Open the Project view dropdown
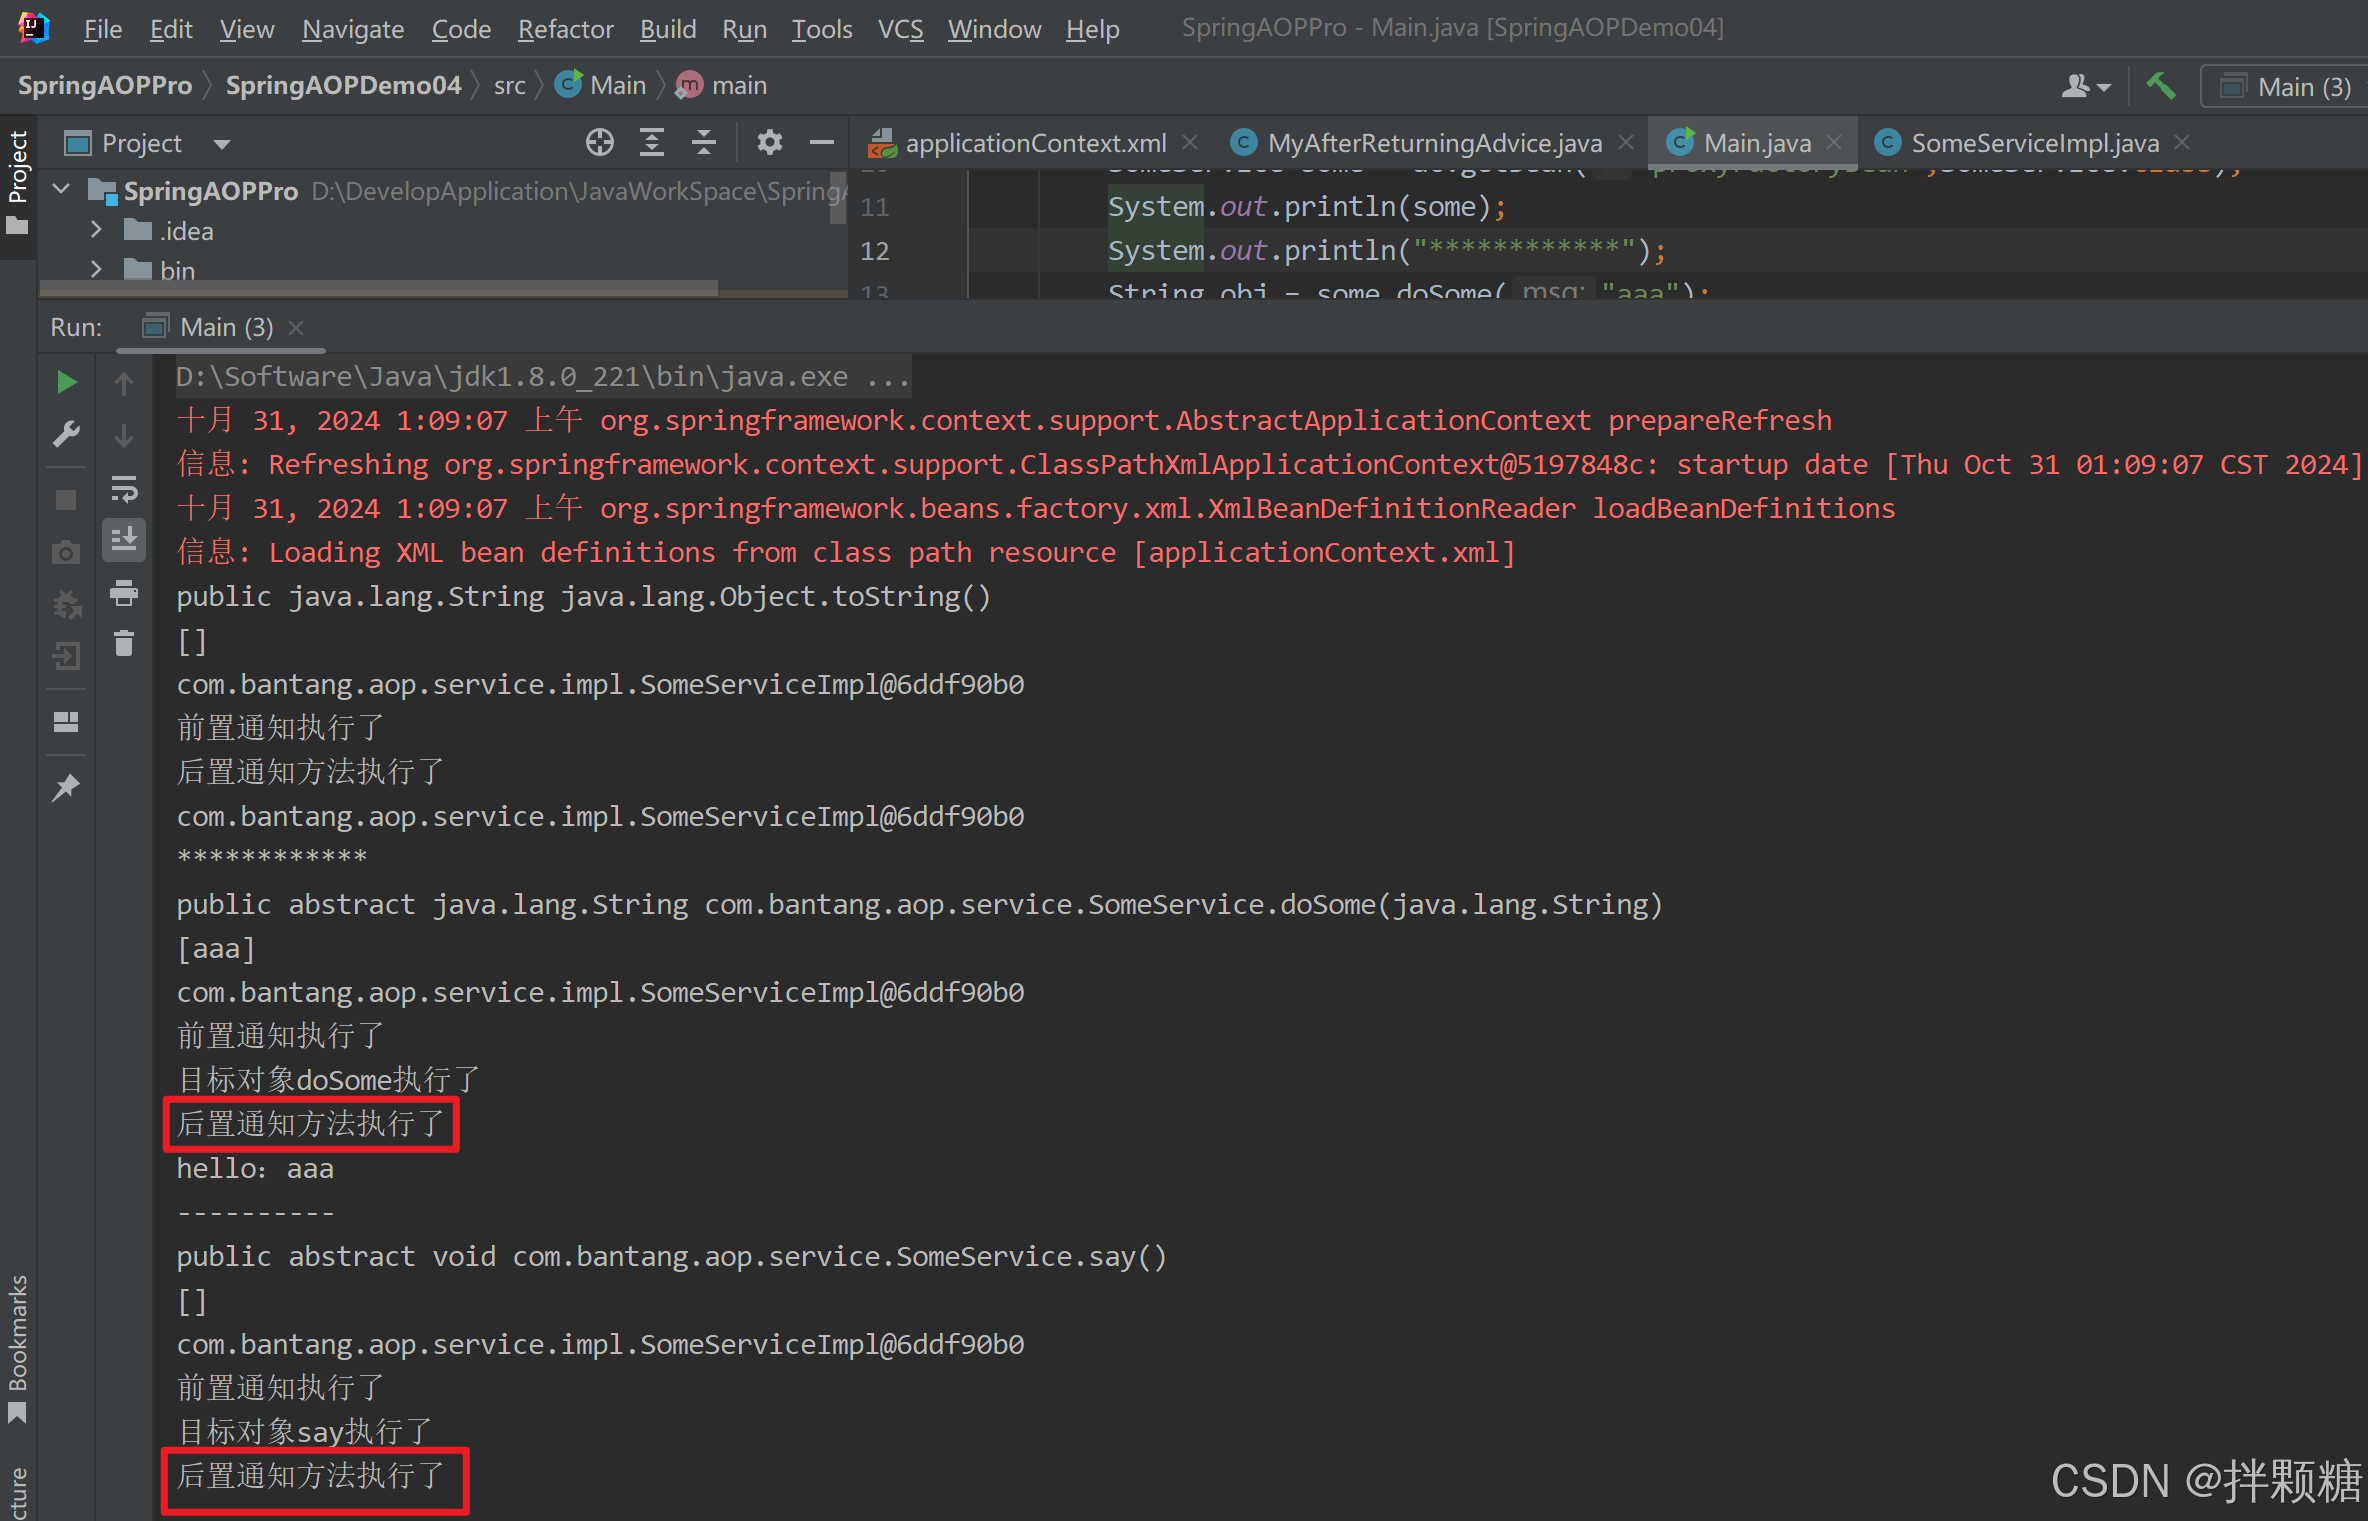The height and width of the screenshot is (1521, 2368). click(222, 144)
